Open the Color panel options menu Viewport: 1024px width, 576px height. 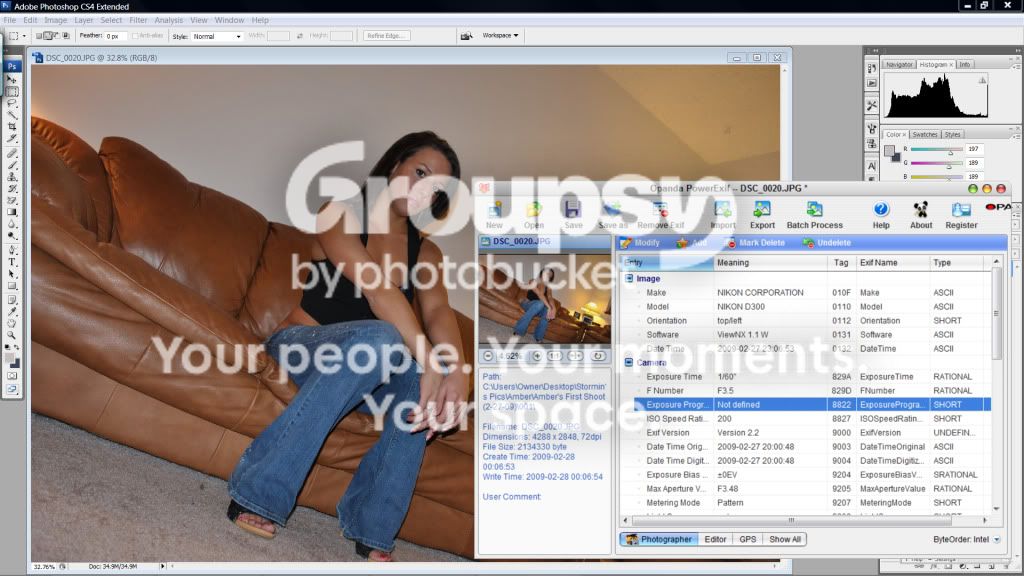(x=1016, y=135)
